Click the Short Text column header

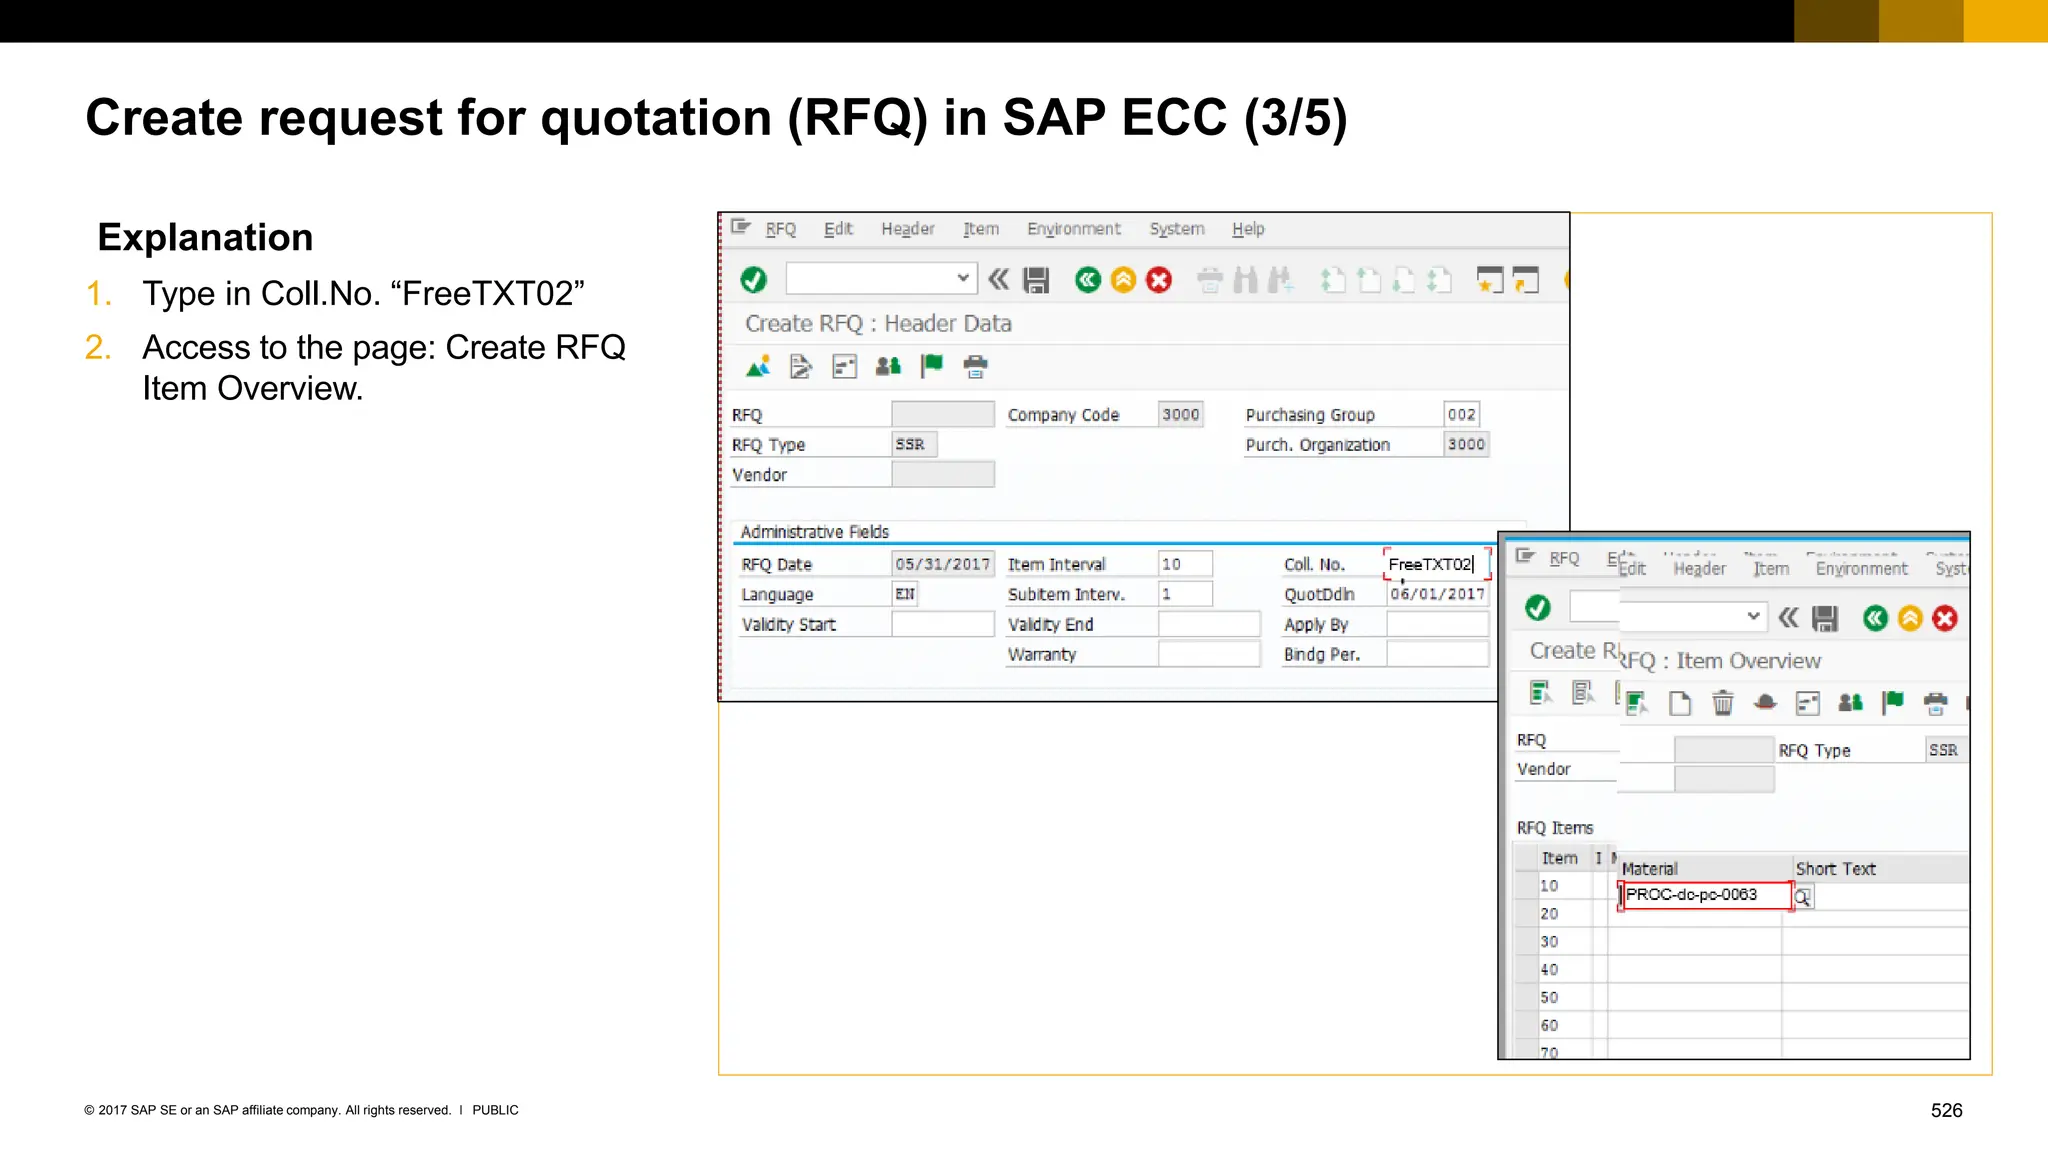pos(1836,869)
